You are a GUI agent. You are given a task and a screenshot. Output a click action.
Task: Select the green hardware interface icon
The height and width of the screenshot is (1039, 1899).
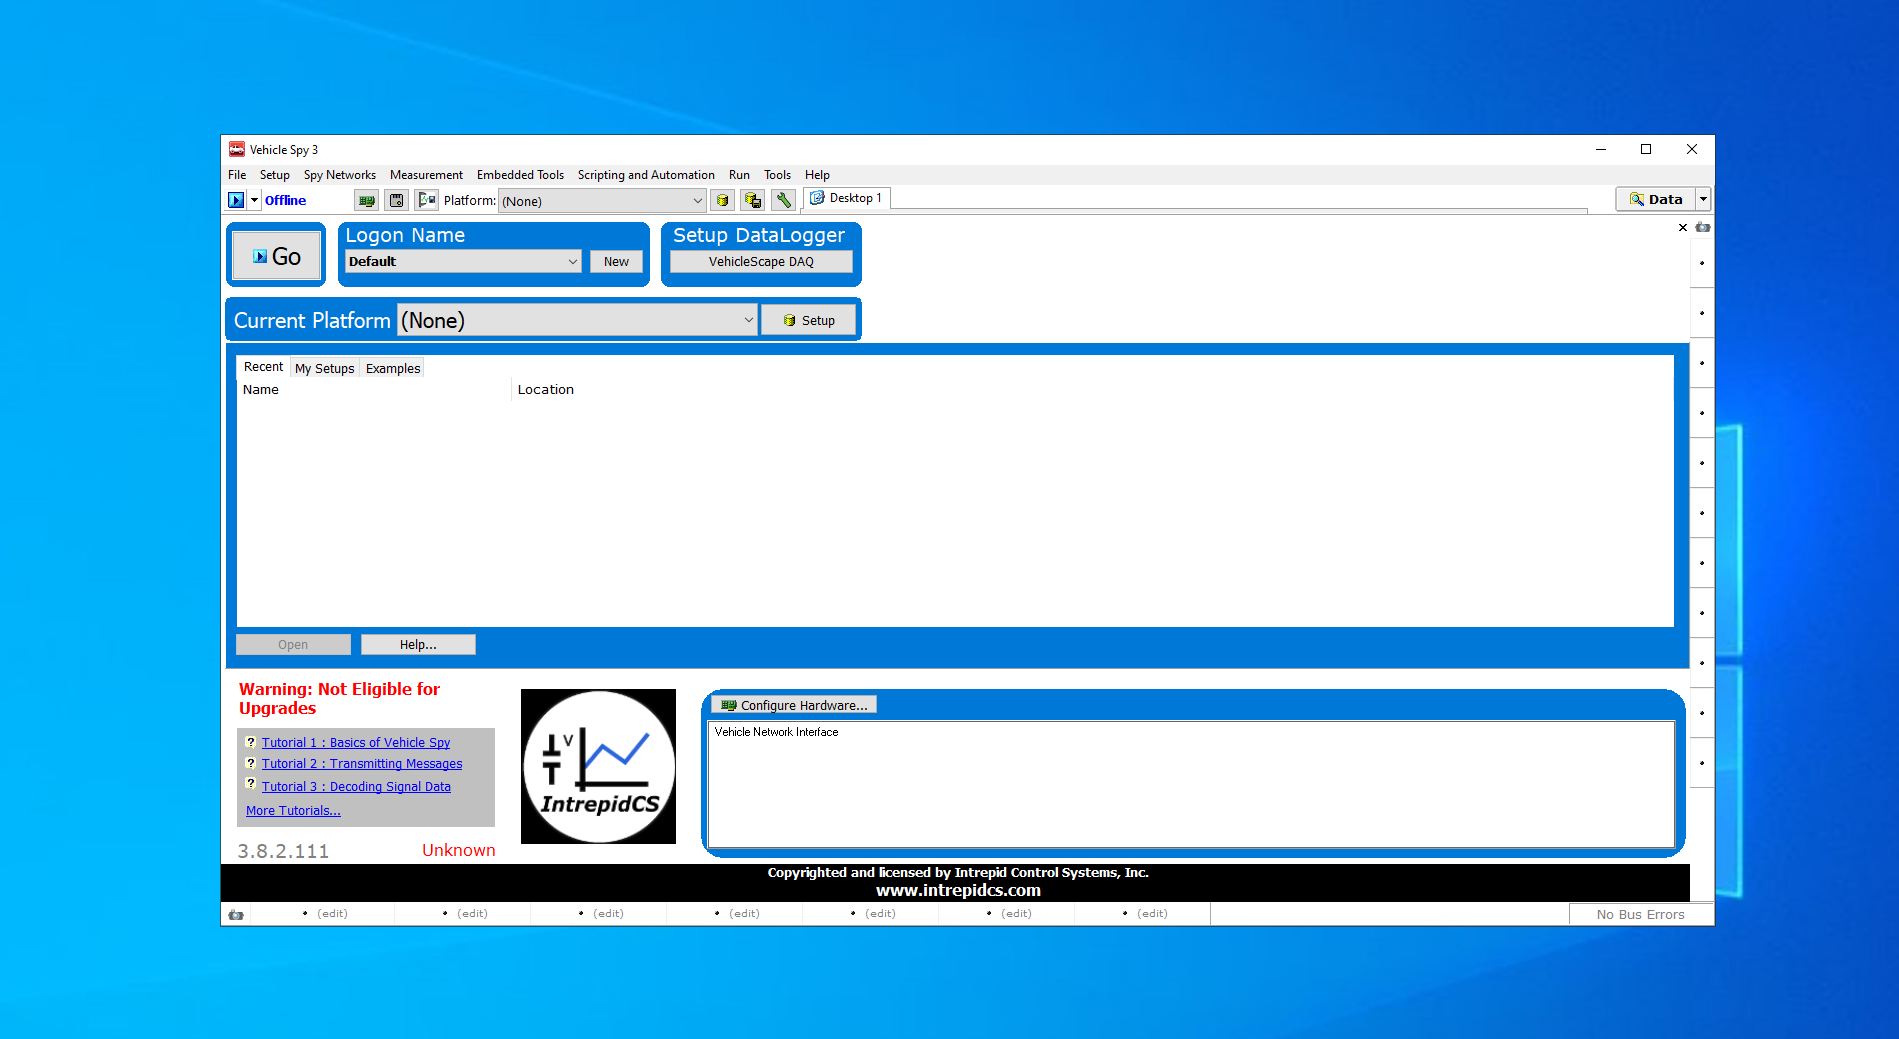pos(366,200)
